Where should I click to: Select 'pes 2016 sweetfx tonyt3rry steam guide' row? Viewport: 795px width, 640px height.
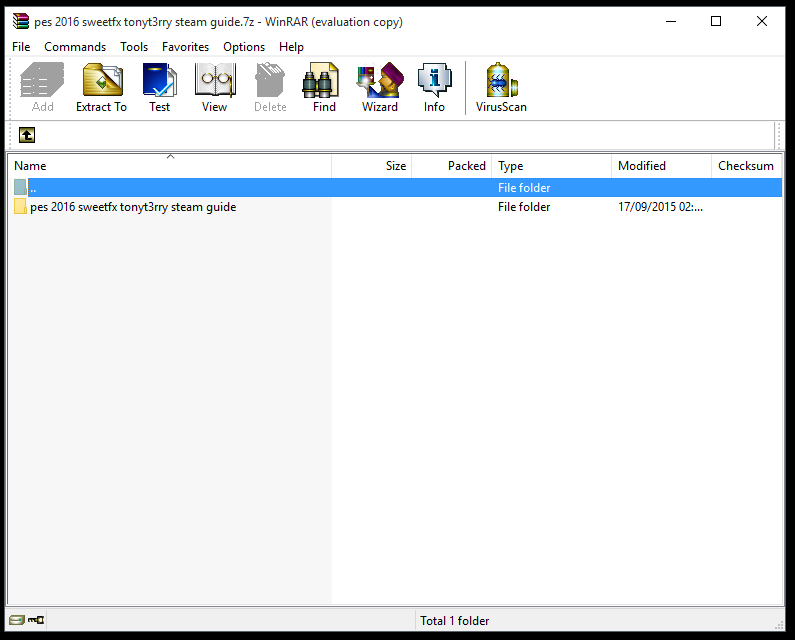[398, 207]
